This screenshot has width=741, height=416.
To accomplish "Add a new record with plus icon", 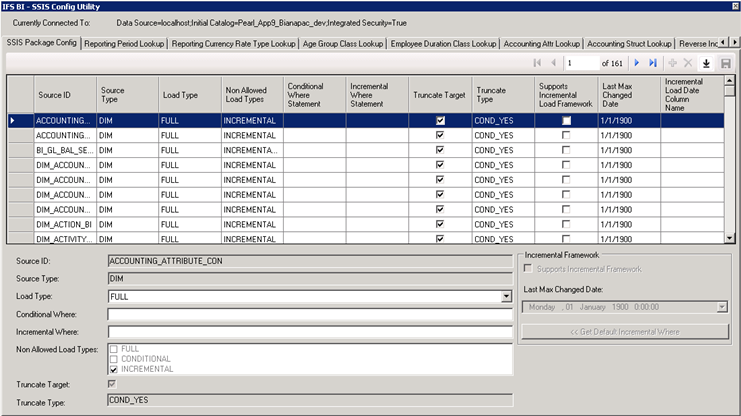I will coord(672,63).
